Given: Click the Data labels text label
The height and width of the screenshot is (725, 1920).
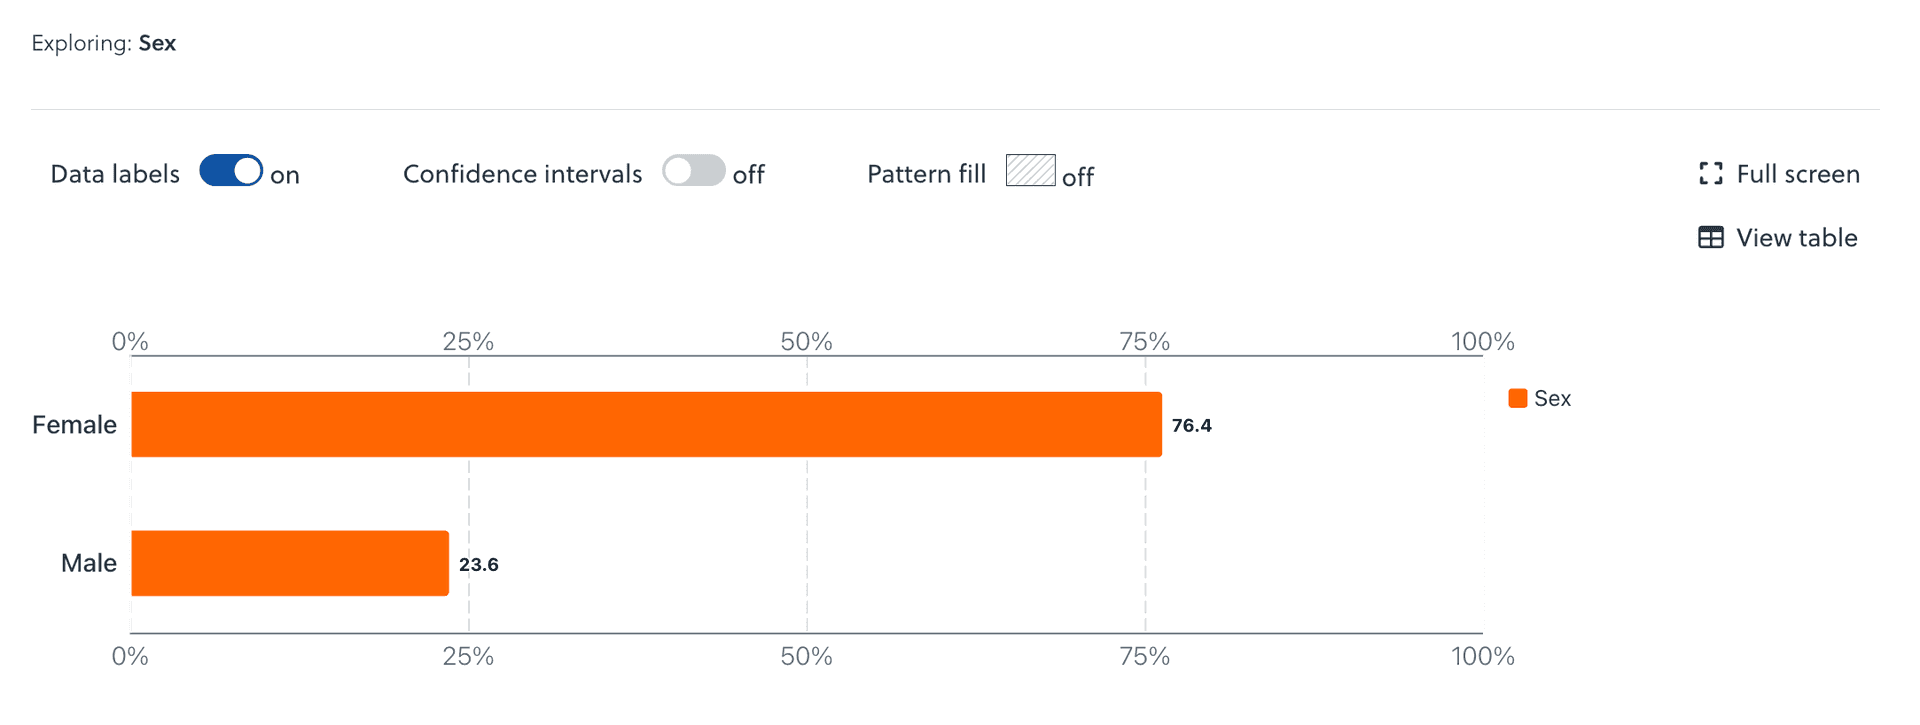Looking at the screenshot, I should (x=115, y=174).
